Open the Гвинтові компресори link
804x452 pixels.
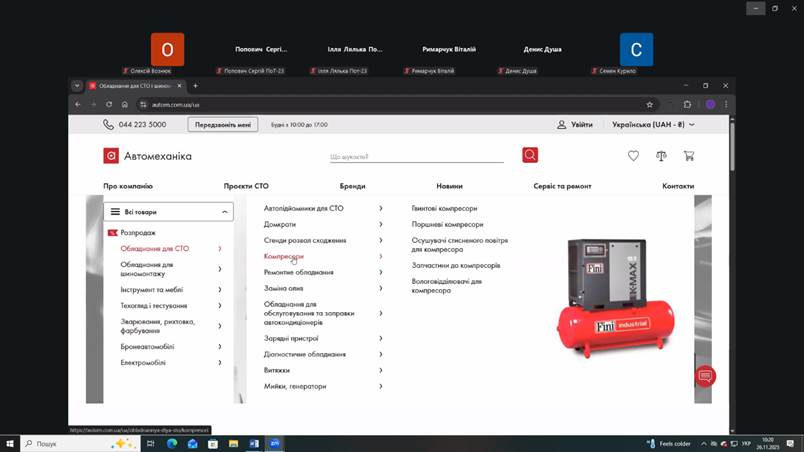(x=444, y=209)
